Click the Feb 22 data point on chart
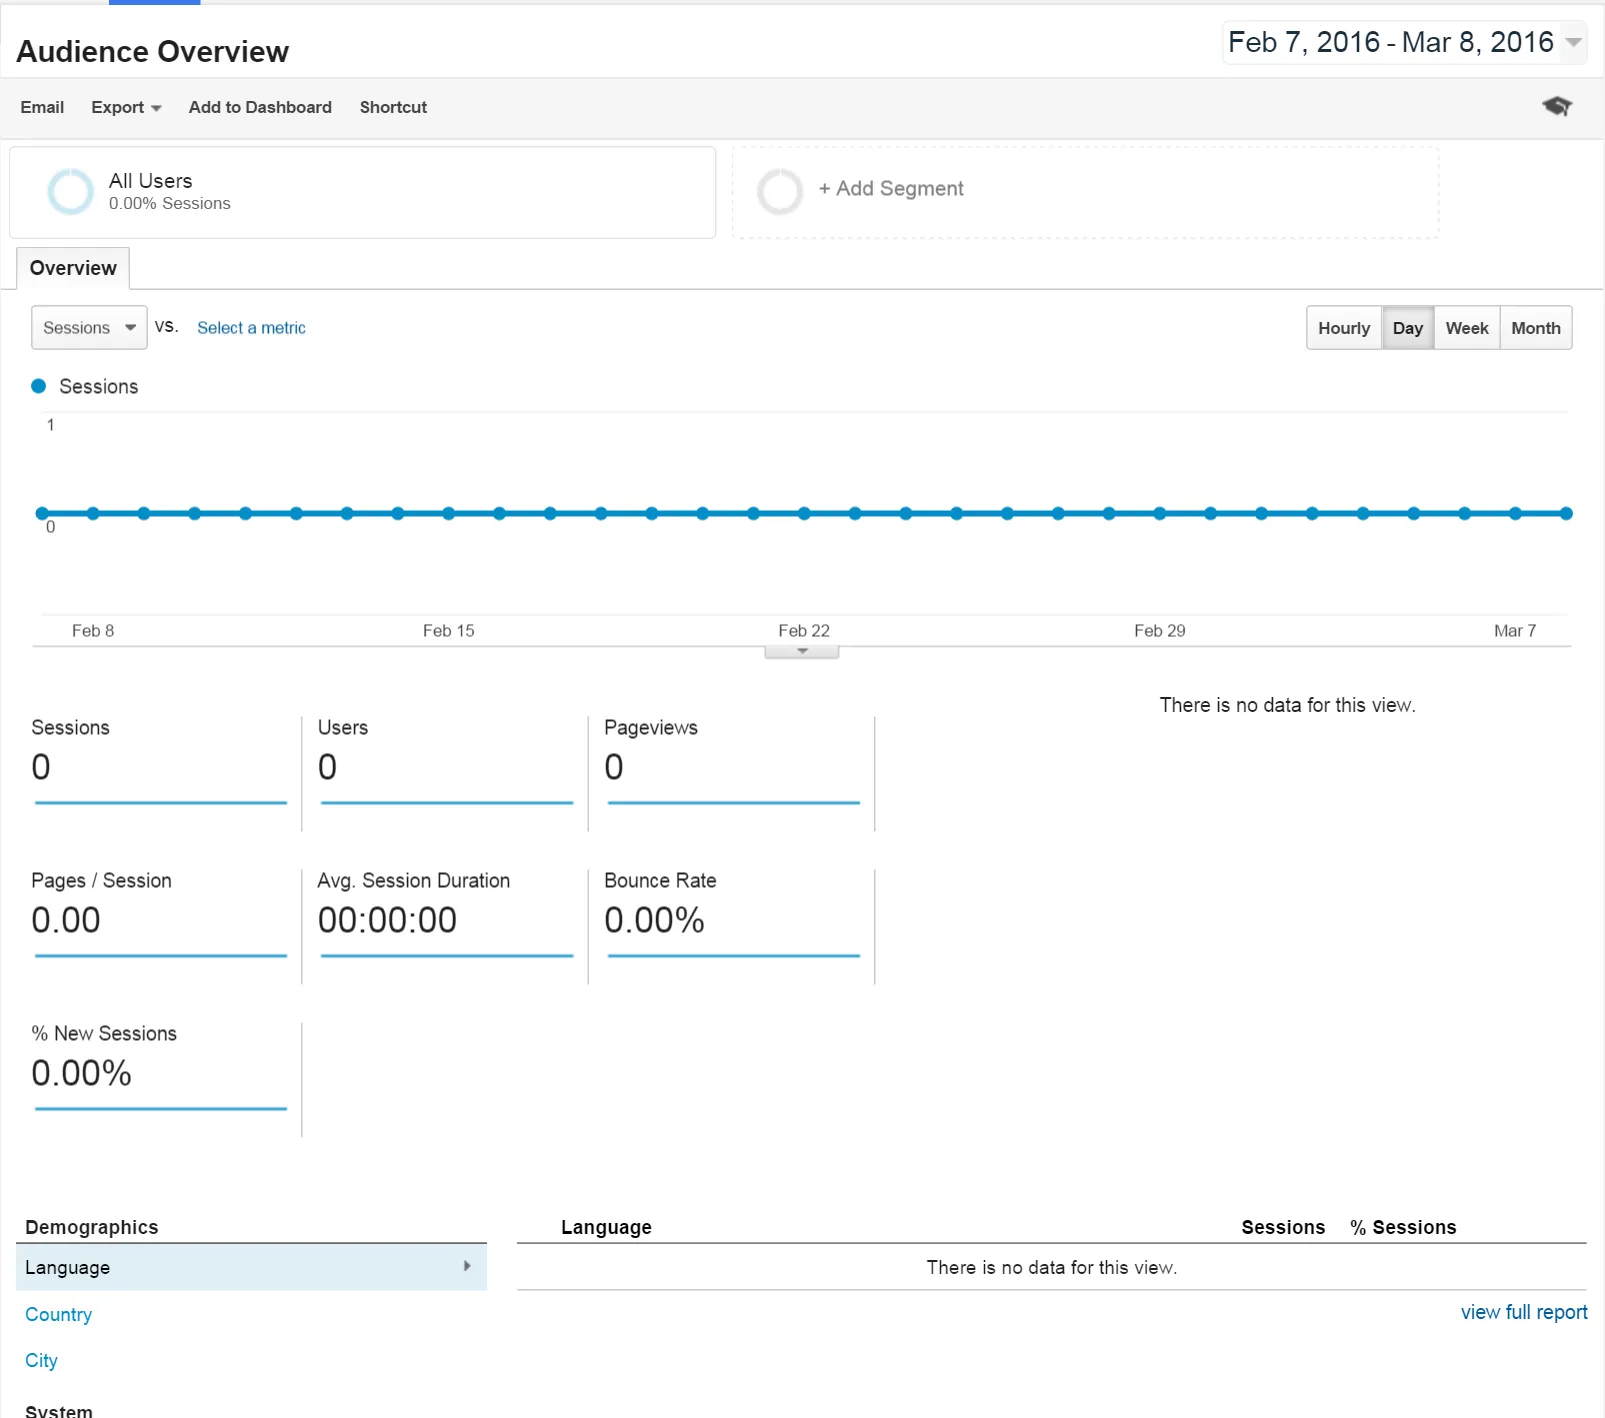 (x=804, y=514)
